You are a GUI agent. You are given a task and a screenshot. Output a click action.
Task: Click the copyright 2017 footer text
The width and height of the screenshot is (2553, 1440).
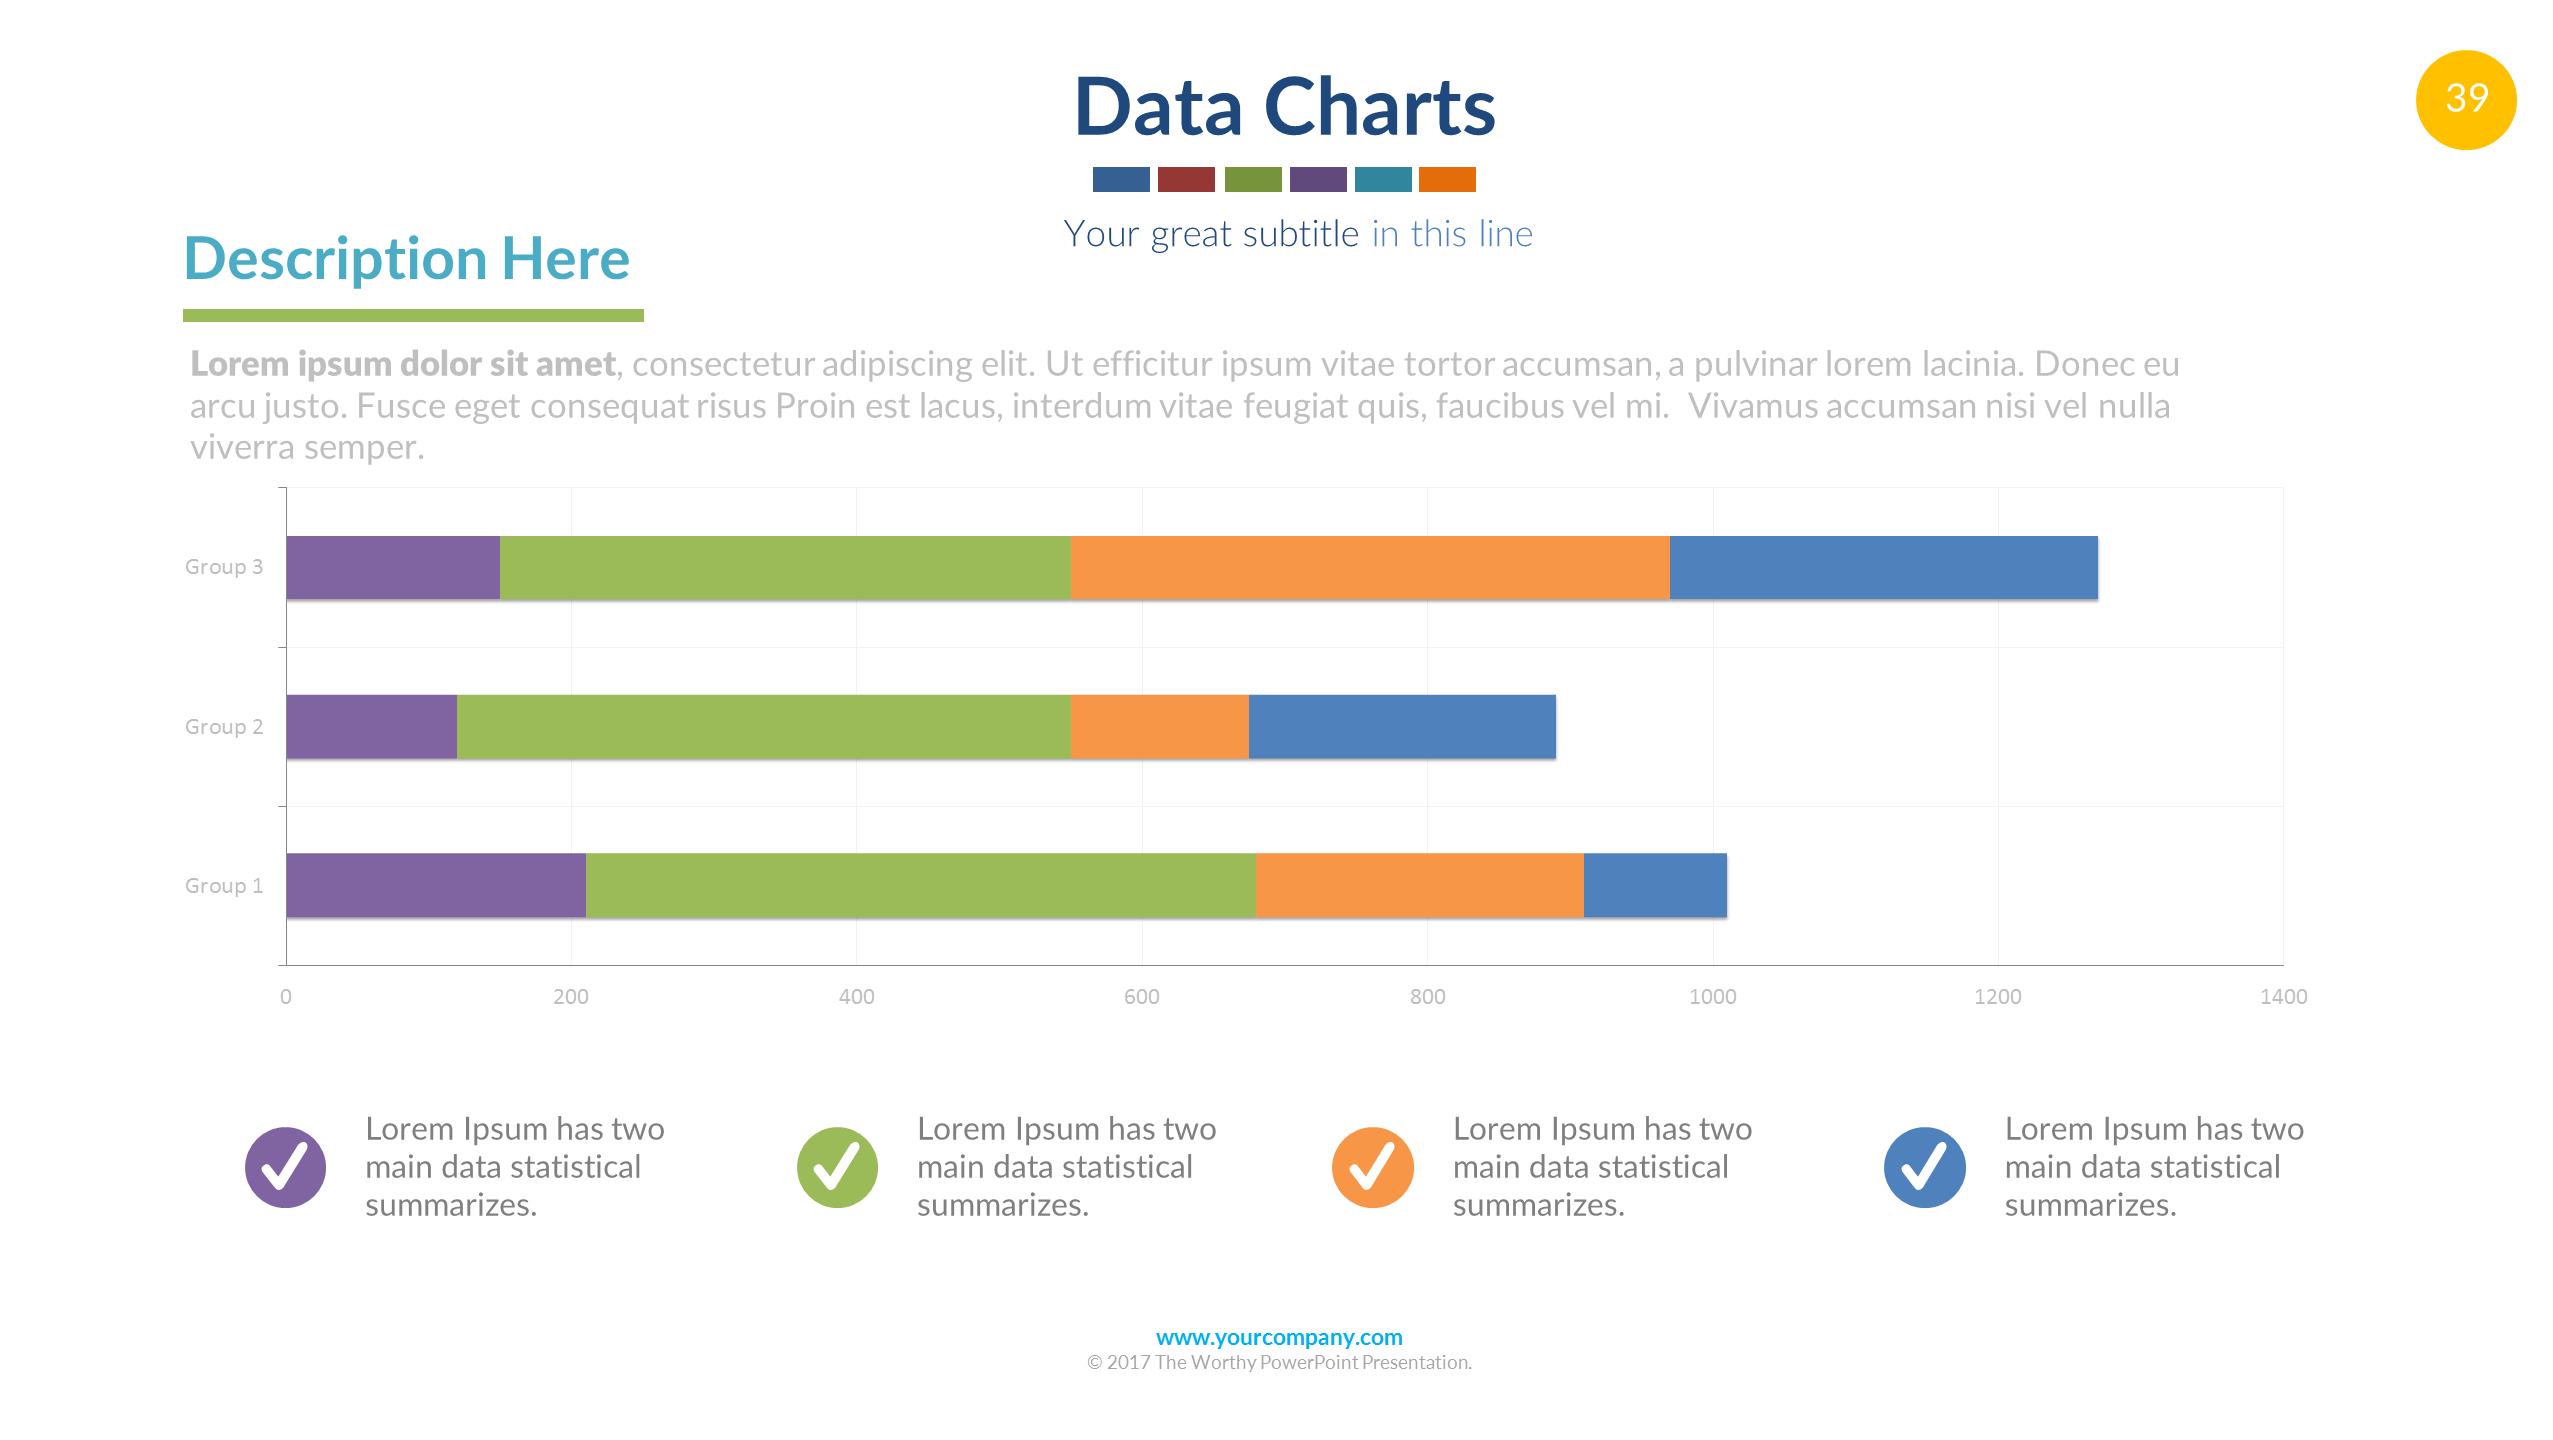tap(1278, 1362)
